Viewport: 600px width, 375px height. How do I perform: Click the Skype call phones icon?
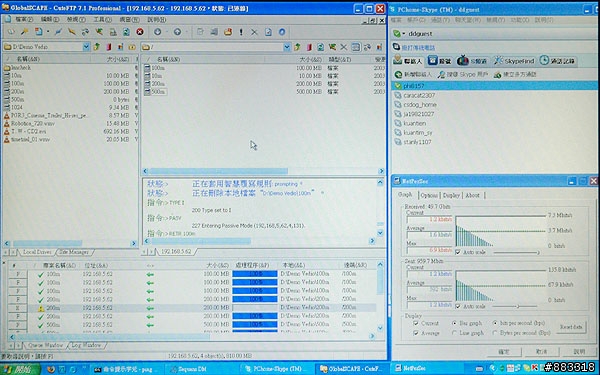(x=396, y=47)
